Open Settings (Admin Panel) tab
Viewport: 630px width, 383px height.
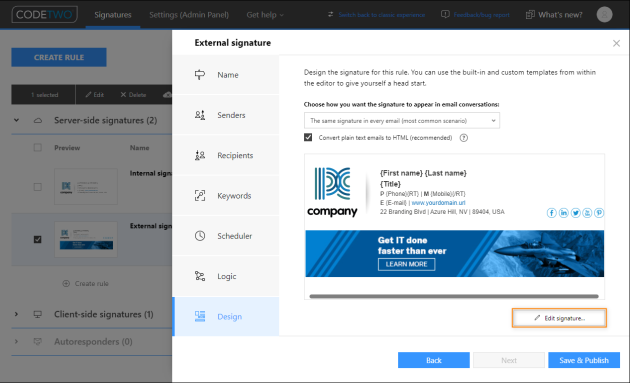(189, 15)
